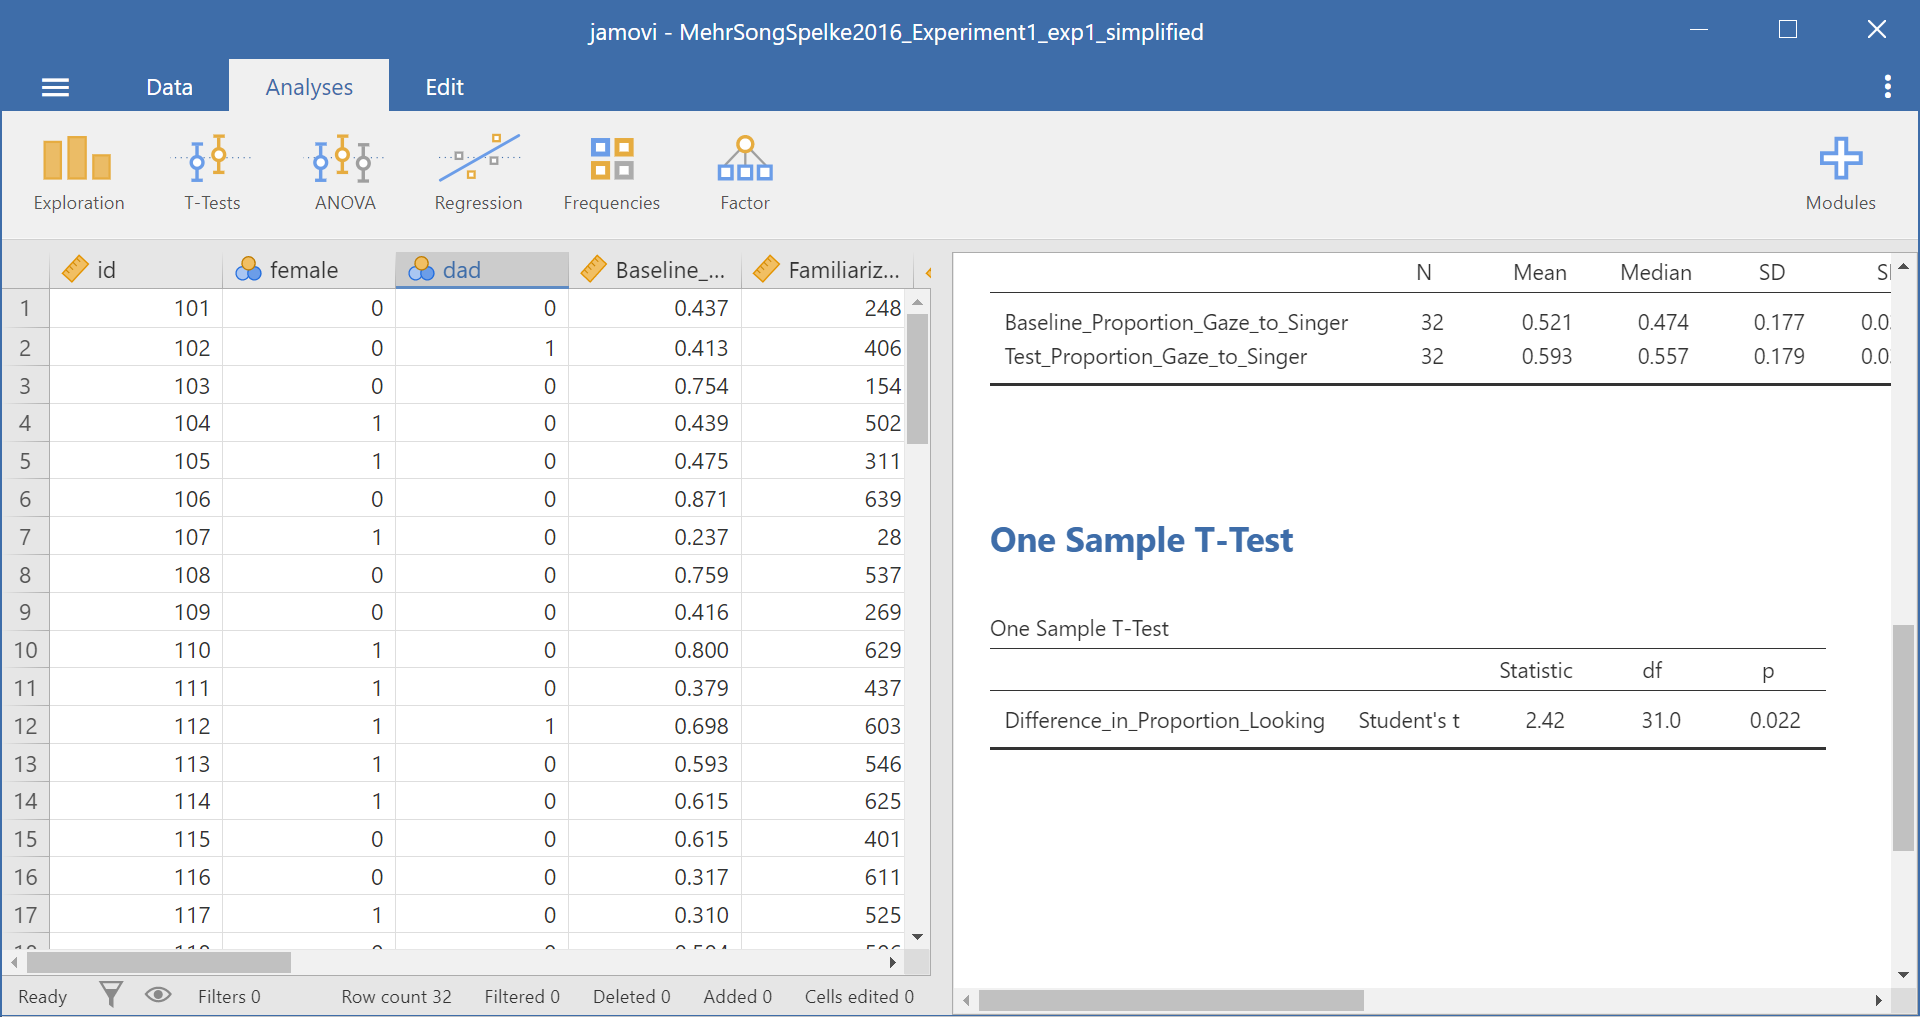This screenshot has height=1017, width=1920.
Task: Open the Frequencies analysis menu
Action: tap(611, 173)
